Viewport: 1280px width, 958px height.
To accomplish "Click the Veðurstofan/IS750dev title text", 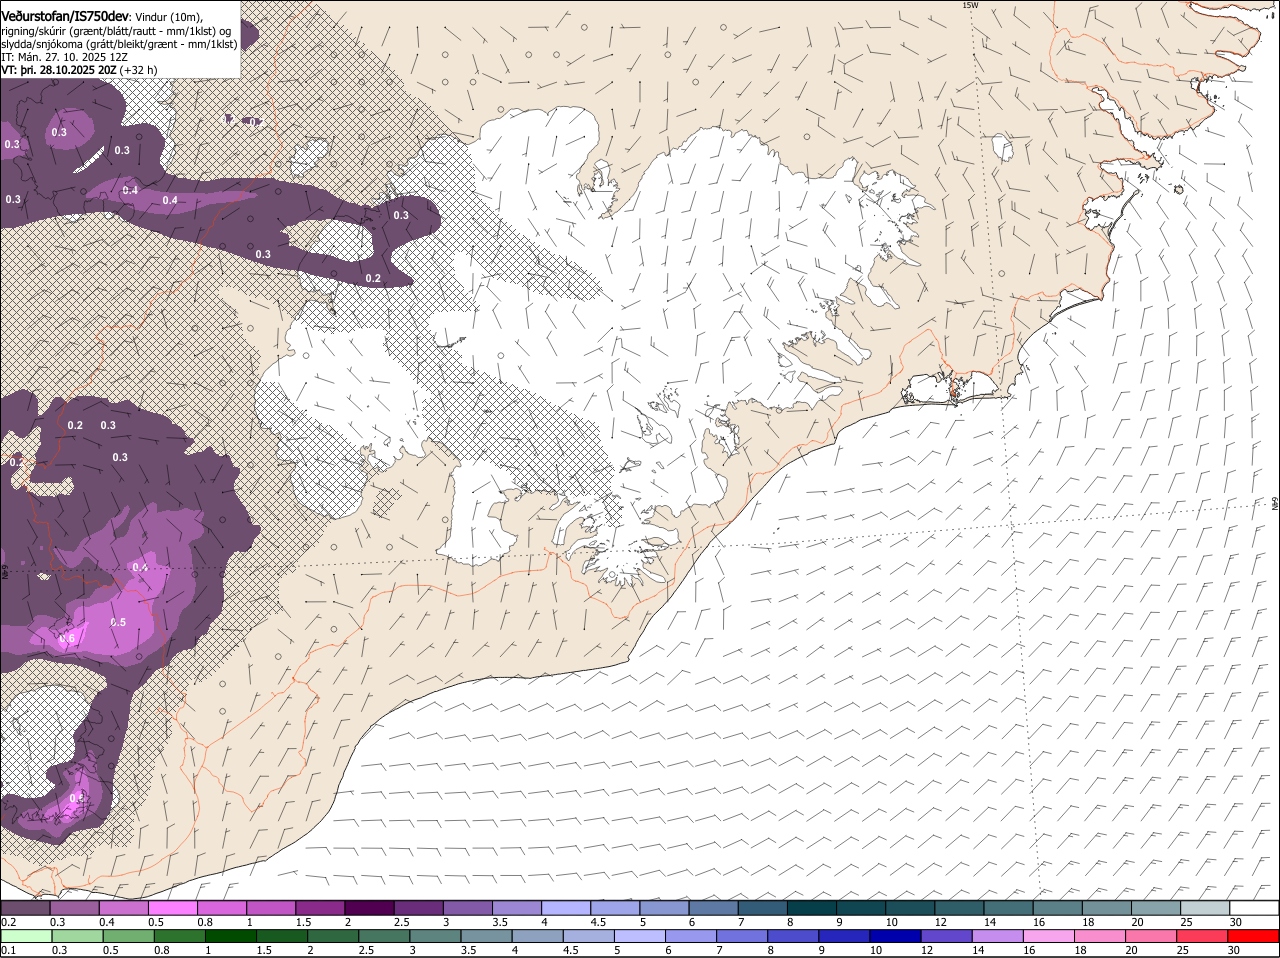I will tap(64, 16).
